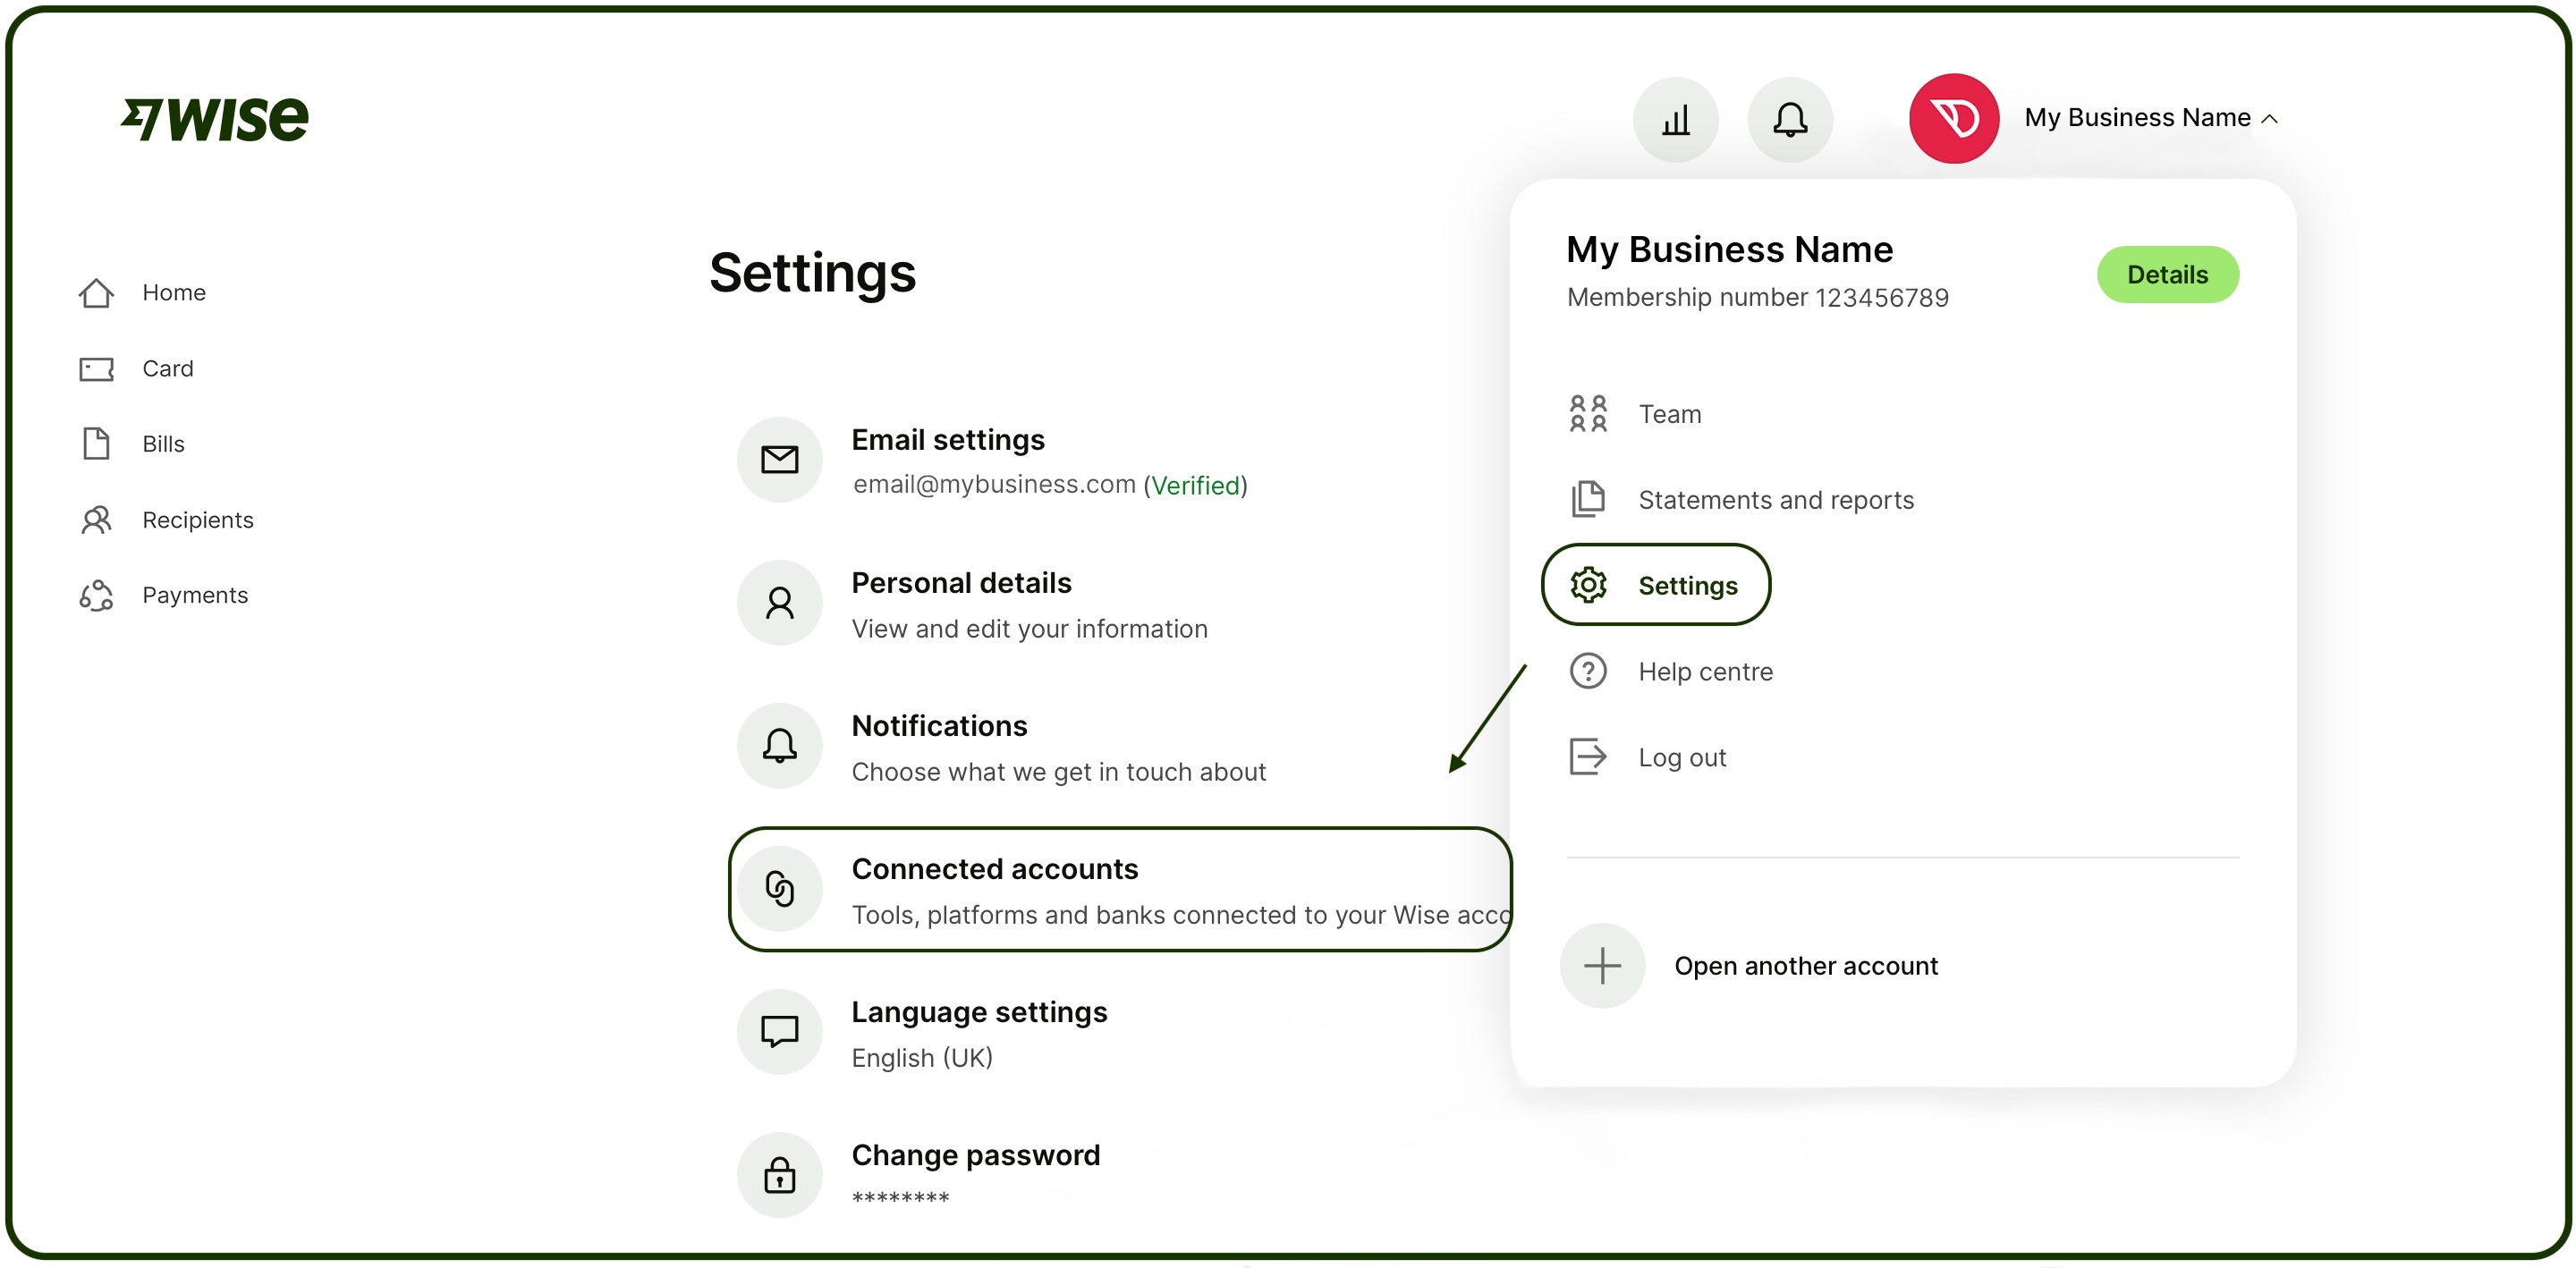Open Card in the sidebar
2576x1268 pixels.
point(167,368)
